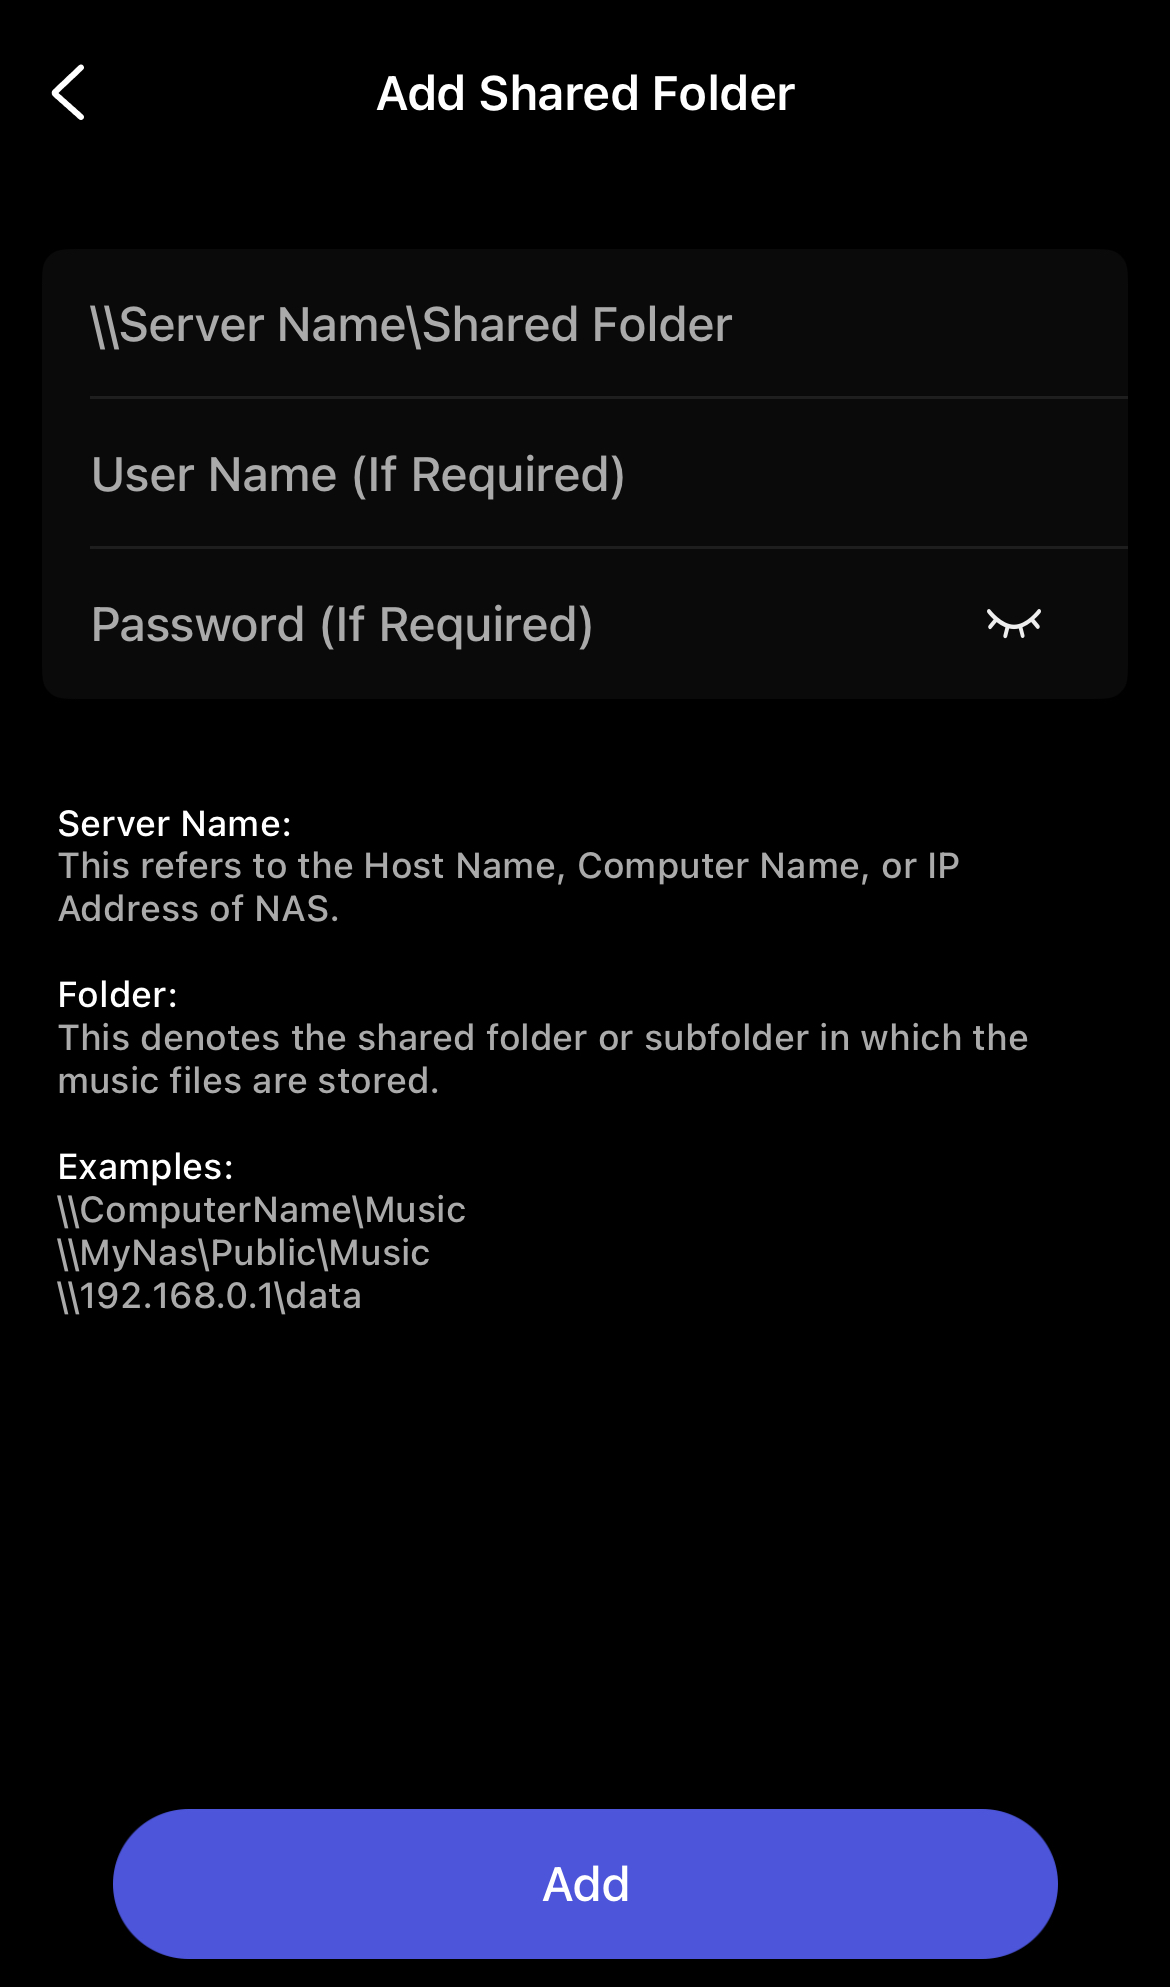Image resolution: width=1170 pixels, height=1987 pixels.
Task: Tap the 'Address of NAS.' text line
Action: pos(199,909)
